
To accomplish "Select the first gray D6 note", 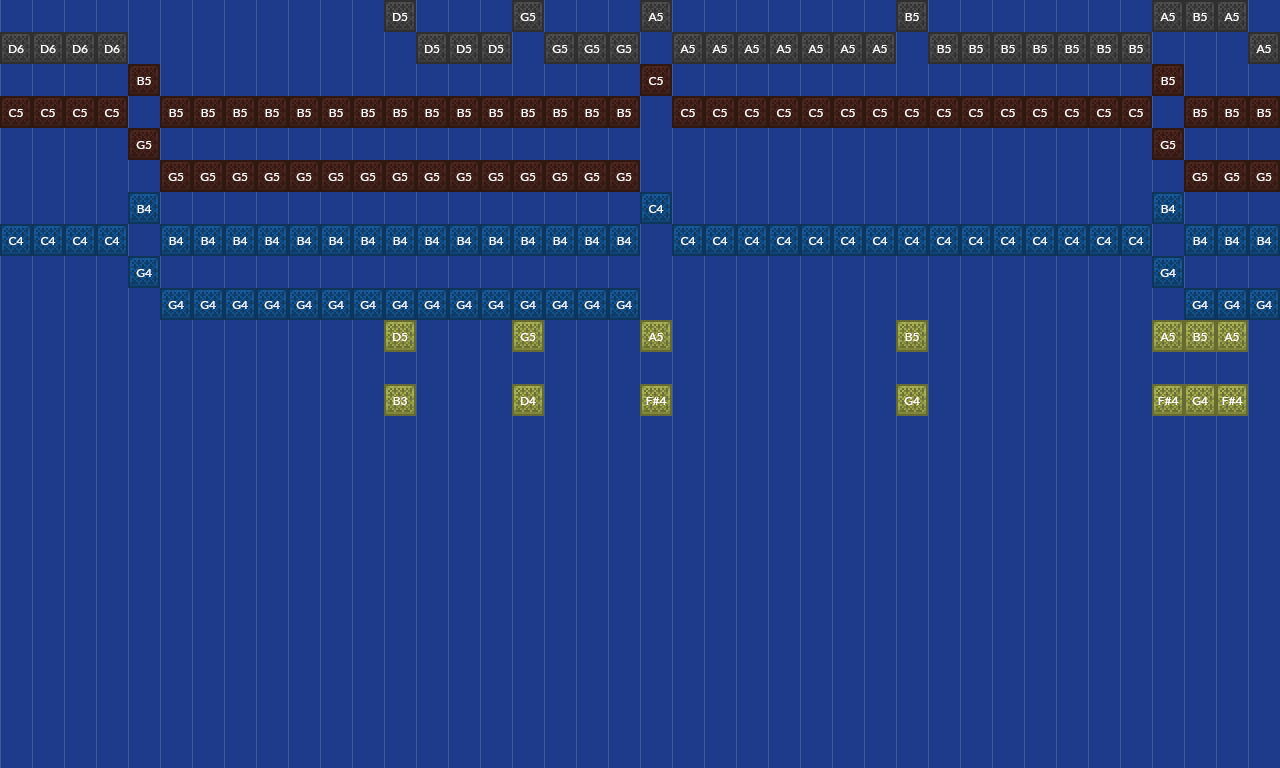I will pyautogui.click(x=16, y=48).
